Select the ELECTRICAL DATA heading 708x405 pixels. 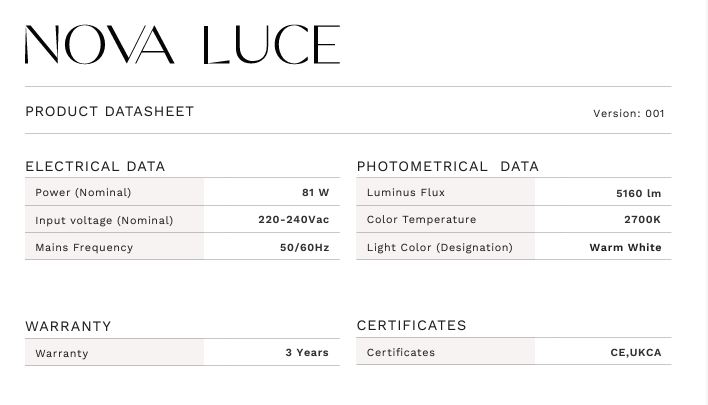(95, 167)
